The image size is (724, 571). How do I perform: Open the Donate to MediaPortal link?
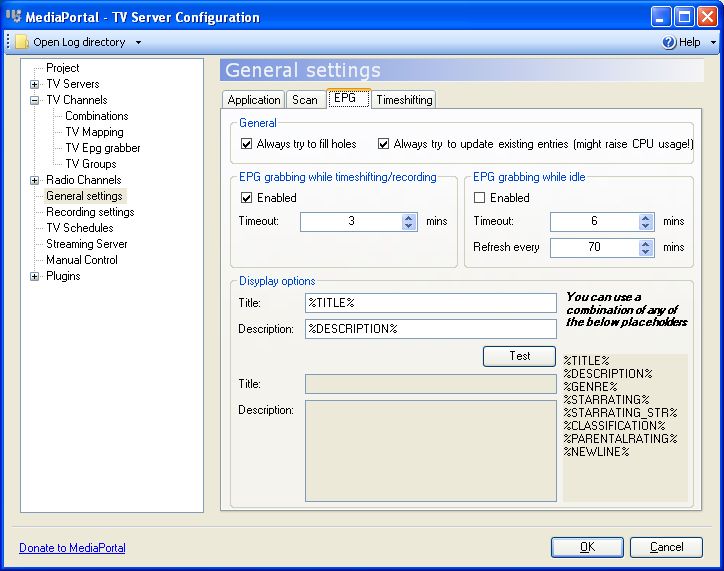pos(72,547)
